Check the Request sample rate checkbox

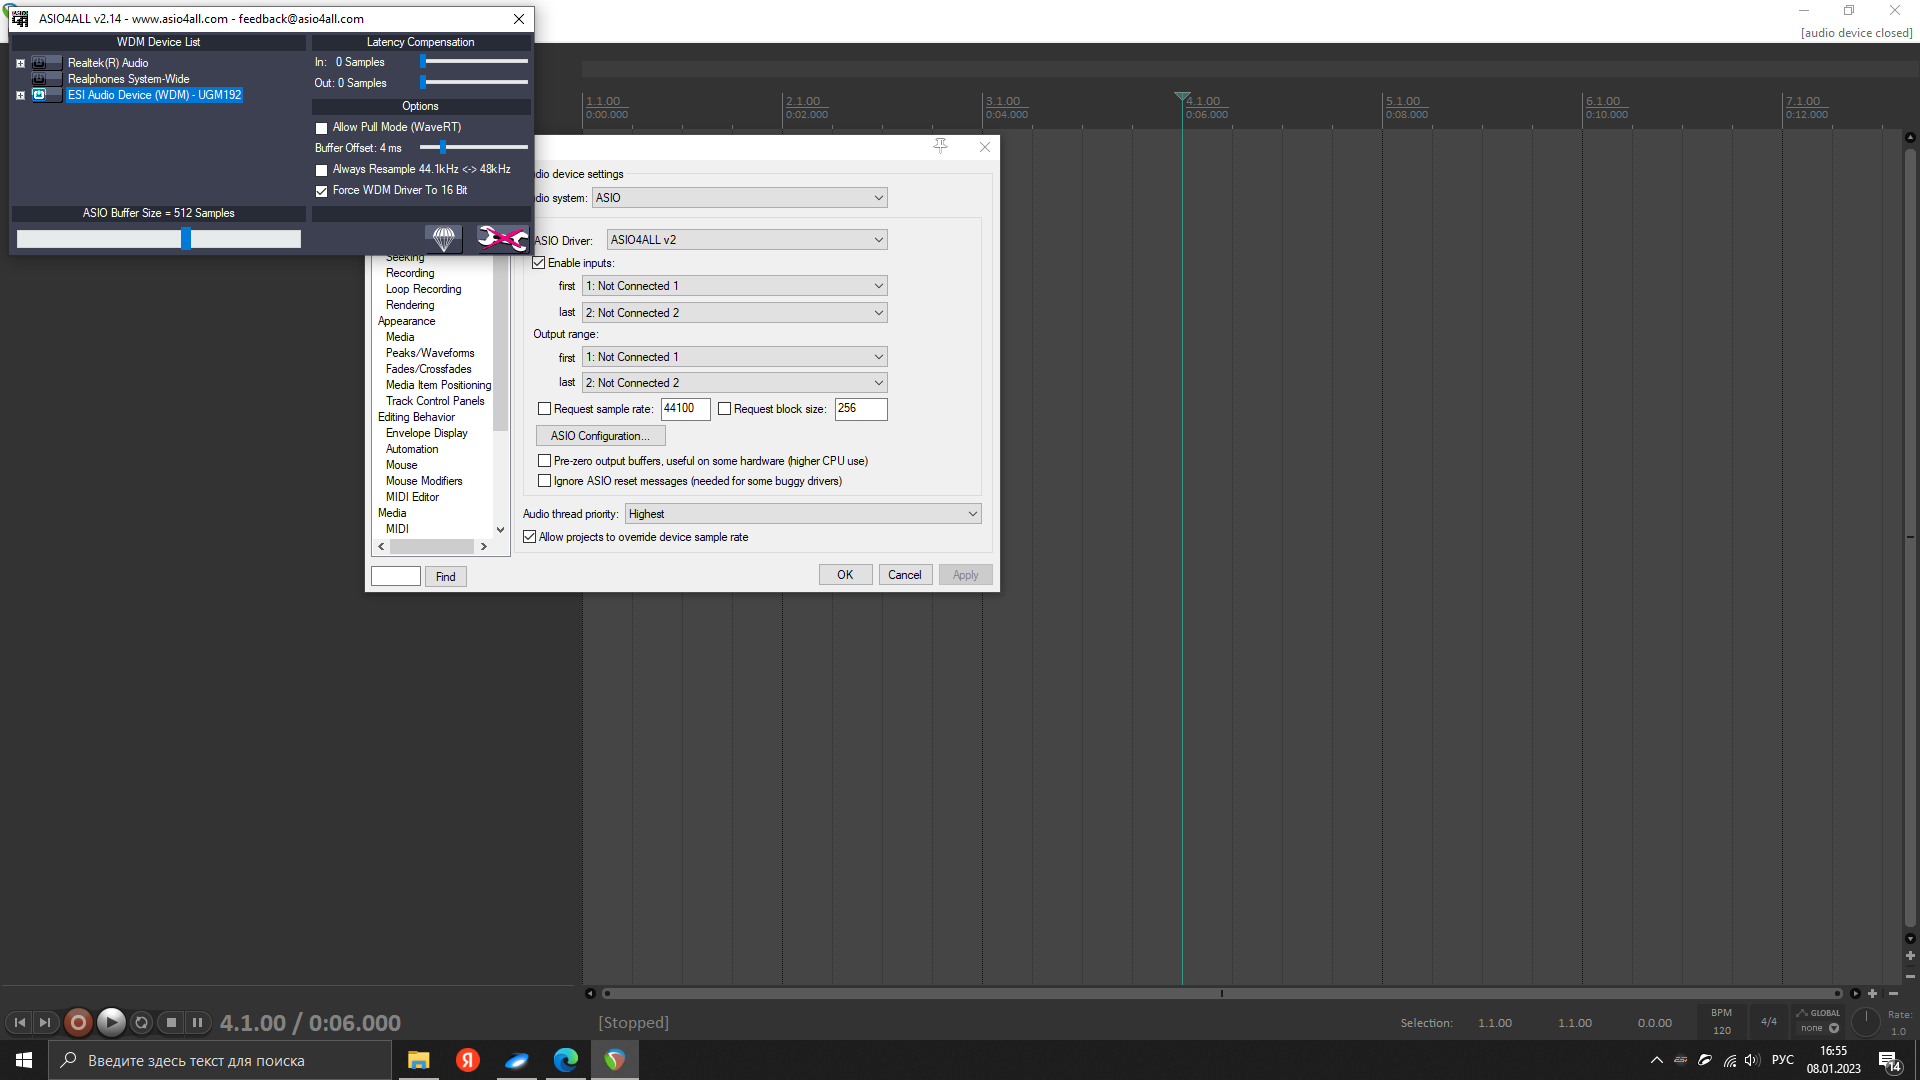click(545, 409)
